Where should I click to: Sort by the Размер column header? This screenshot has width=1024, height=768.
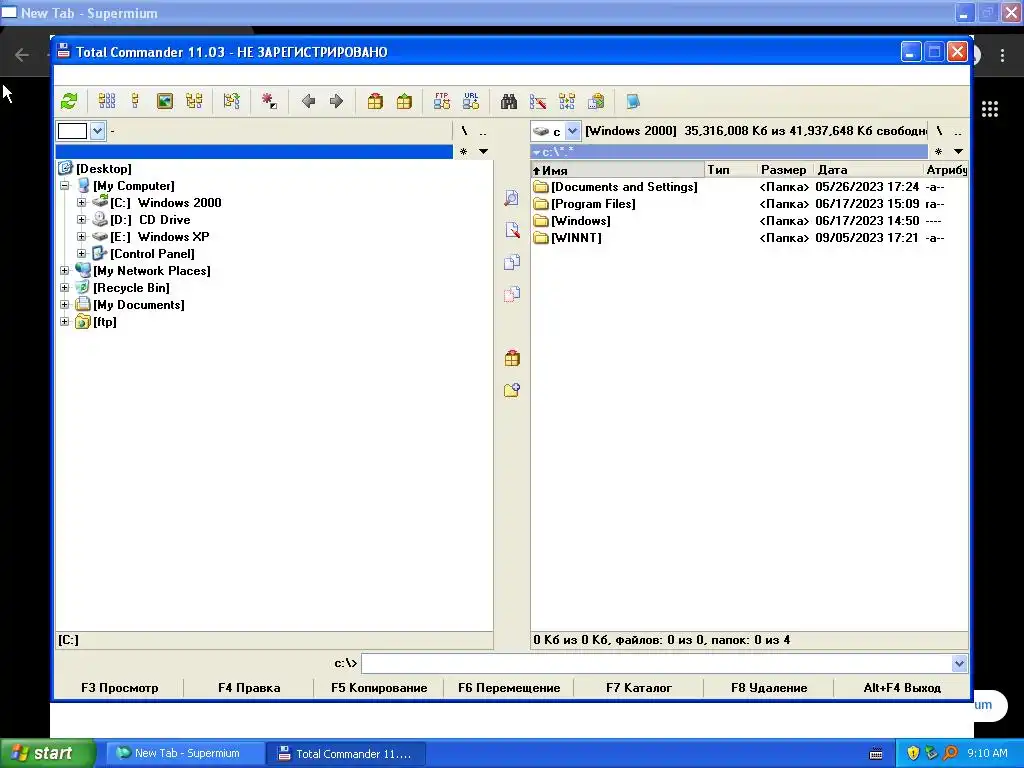click(x=786, y=170)
